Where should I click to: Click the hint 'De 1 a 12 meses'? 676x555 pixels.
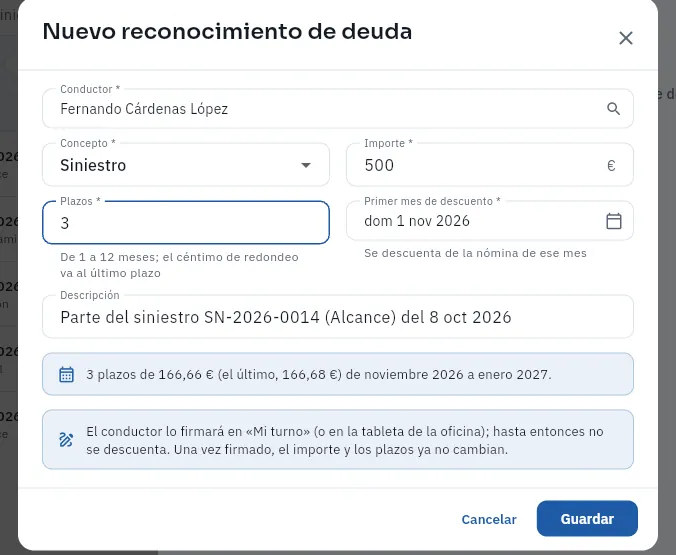point(108,257)
